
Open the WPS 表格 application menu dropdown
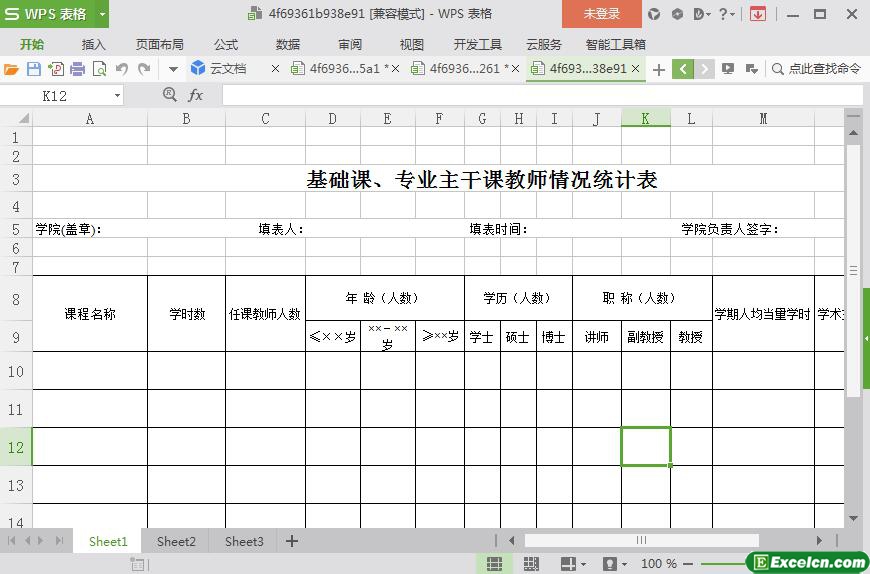tap(102, 14)
